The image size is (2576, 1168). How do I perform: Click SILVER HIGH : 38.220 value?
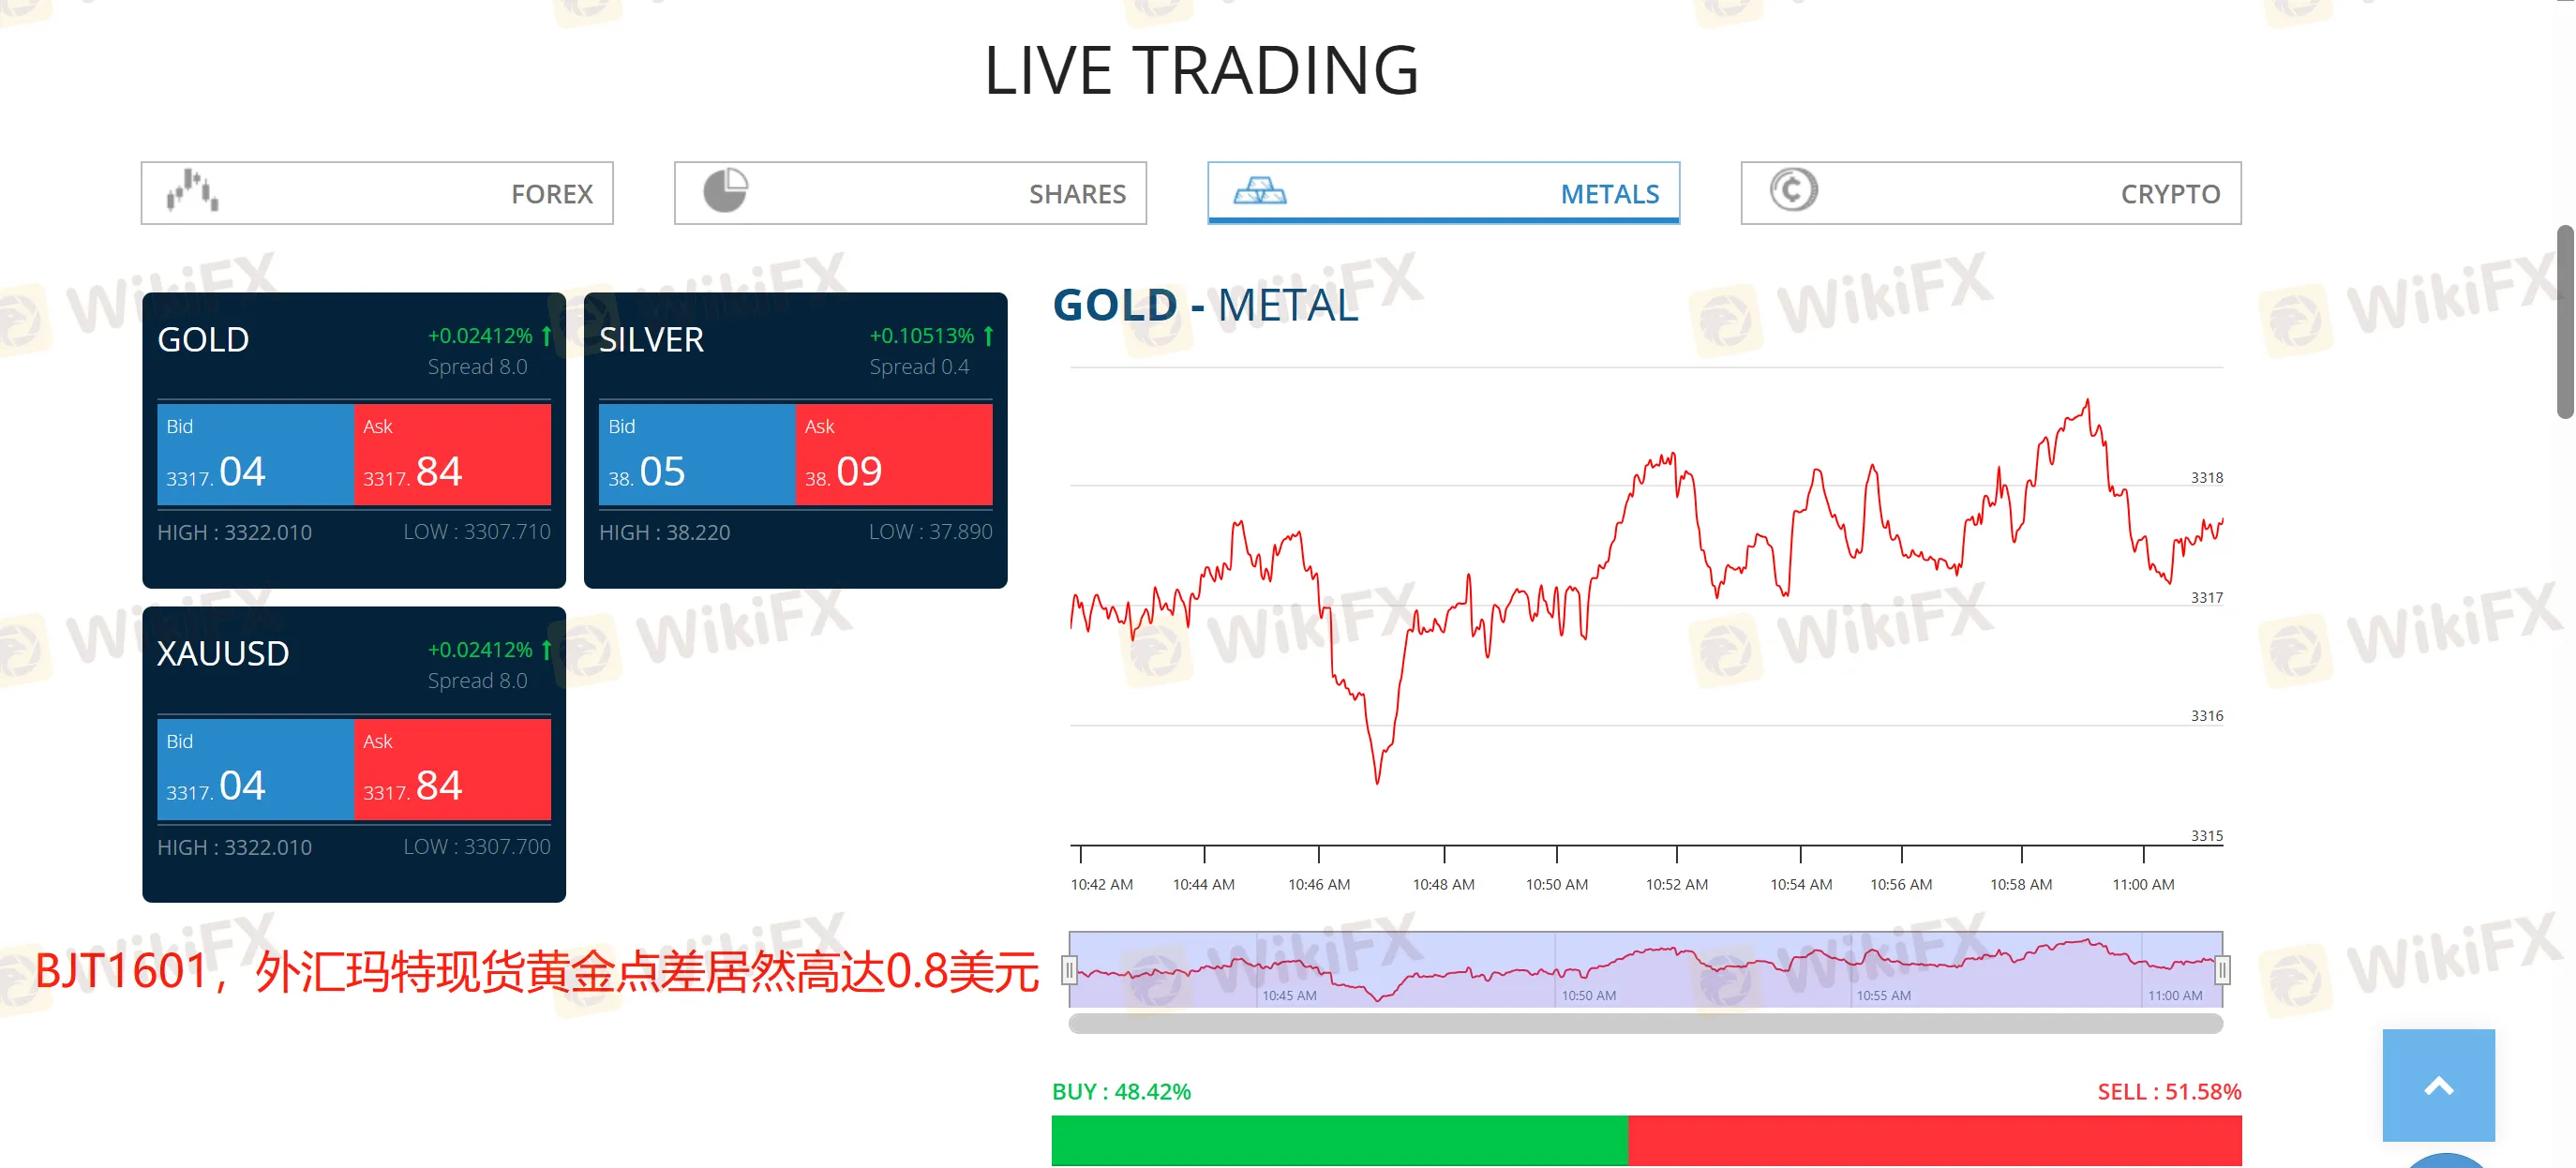tap(664, 533)
